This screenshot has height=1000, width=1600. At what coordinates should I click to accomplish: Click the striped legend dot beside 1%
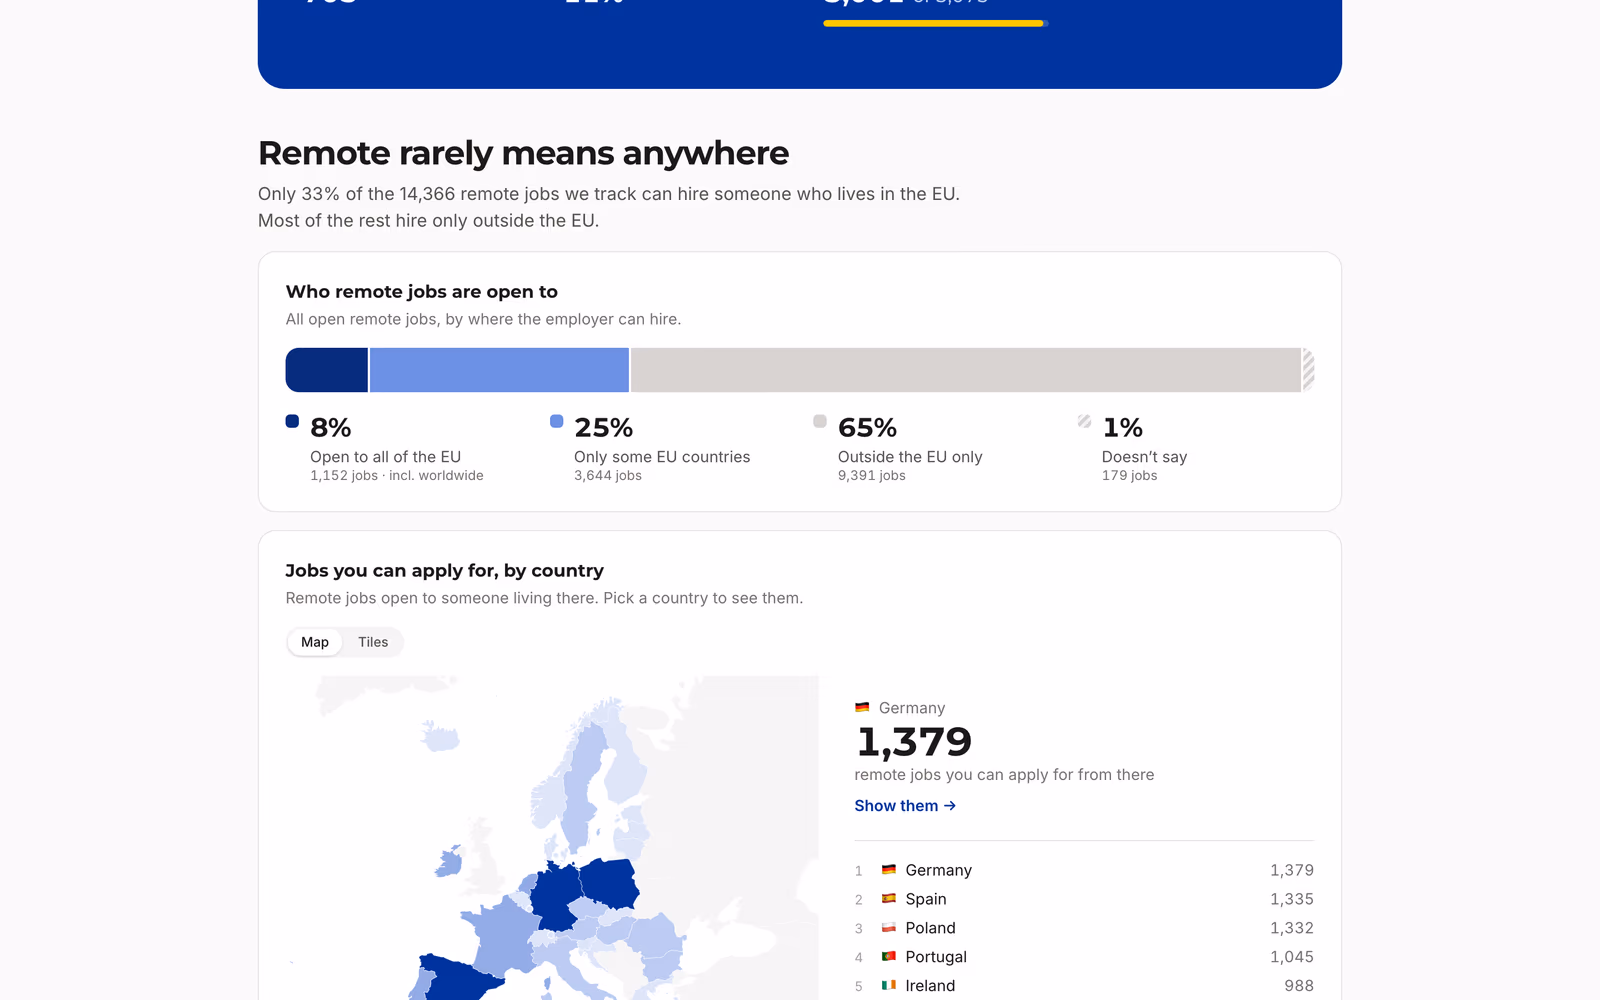1084,421
